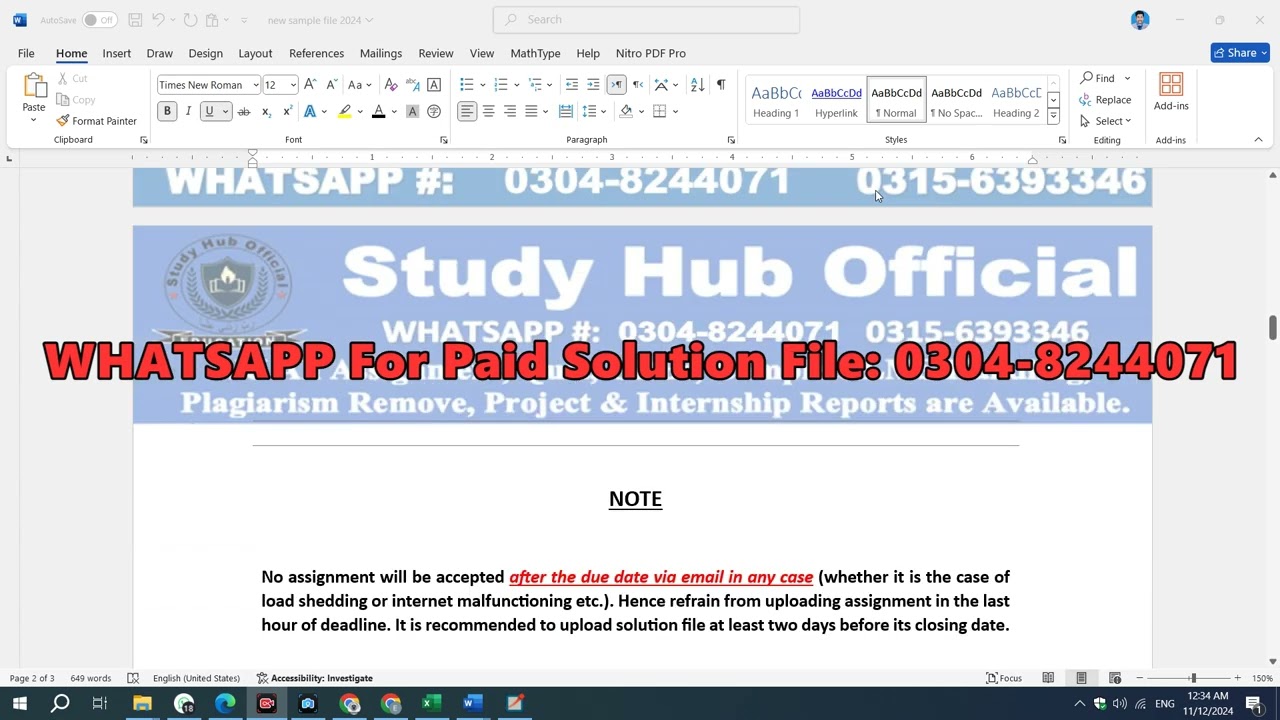Viewport: 1280px width, 720px height.
Task: Apply the Hyperlink style
Action: click(836, 100)
